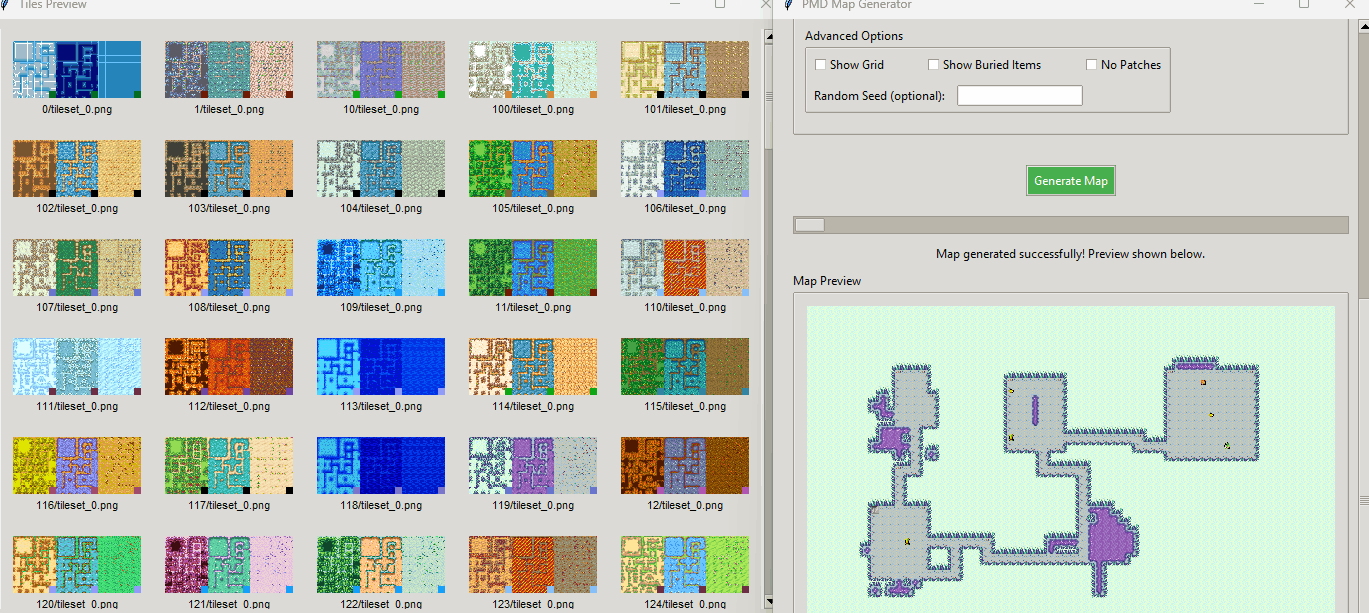Select the 109/tileset_0.png thumbnail
This screenshot has height=613, width=1369.
click(381, 267)
